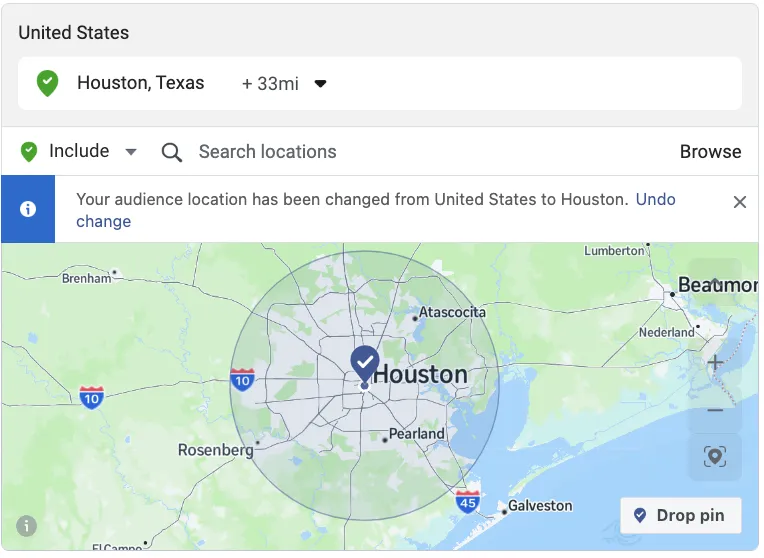
Task: Click the blue info icon in notice
Action: 28,209
